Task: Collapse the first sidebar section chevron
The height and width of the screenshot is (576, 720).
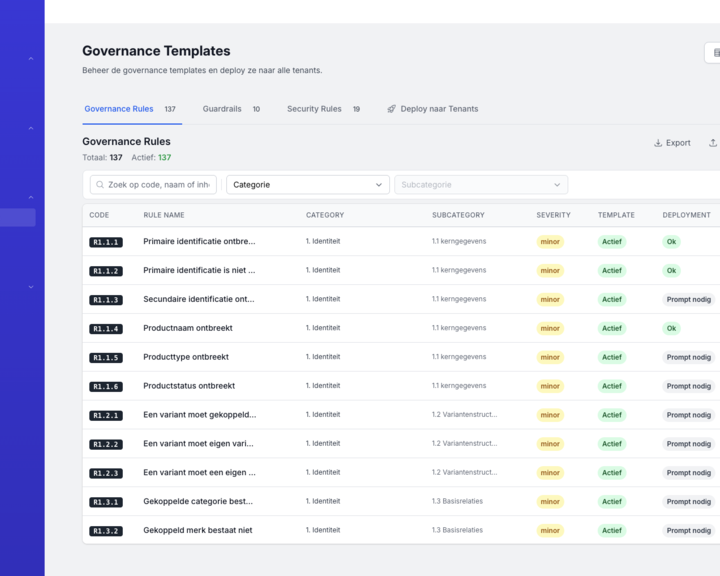Action: [x=31, y=59]
